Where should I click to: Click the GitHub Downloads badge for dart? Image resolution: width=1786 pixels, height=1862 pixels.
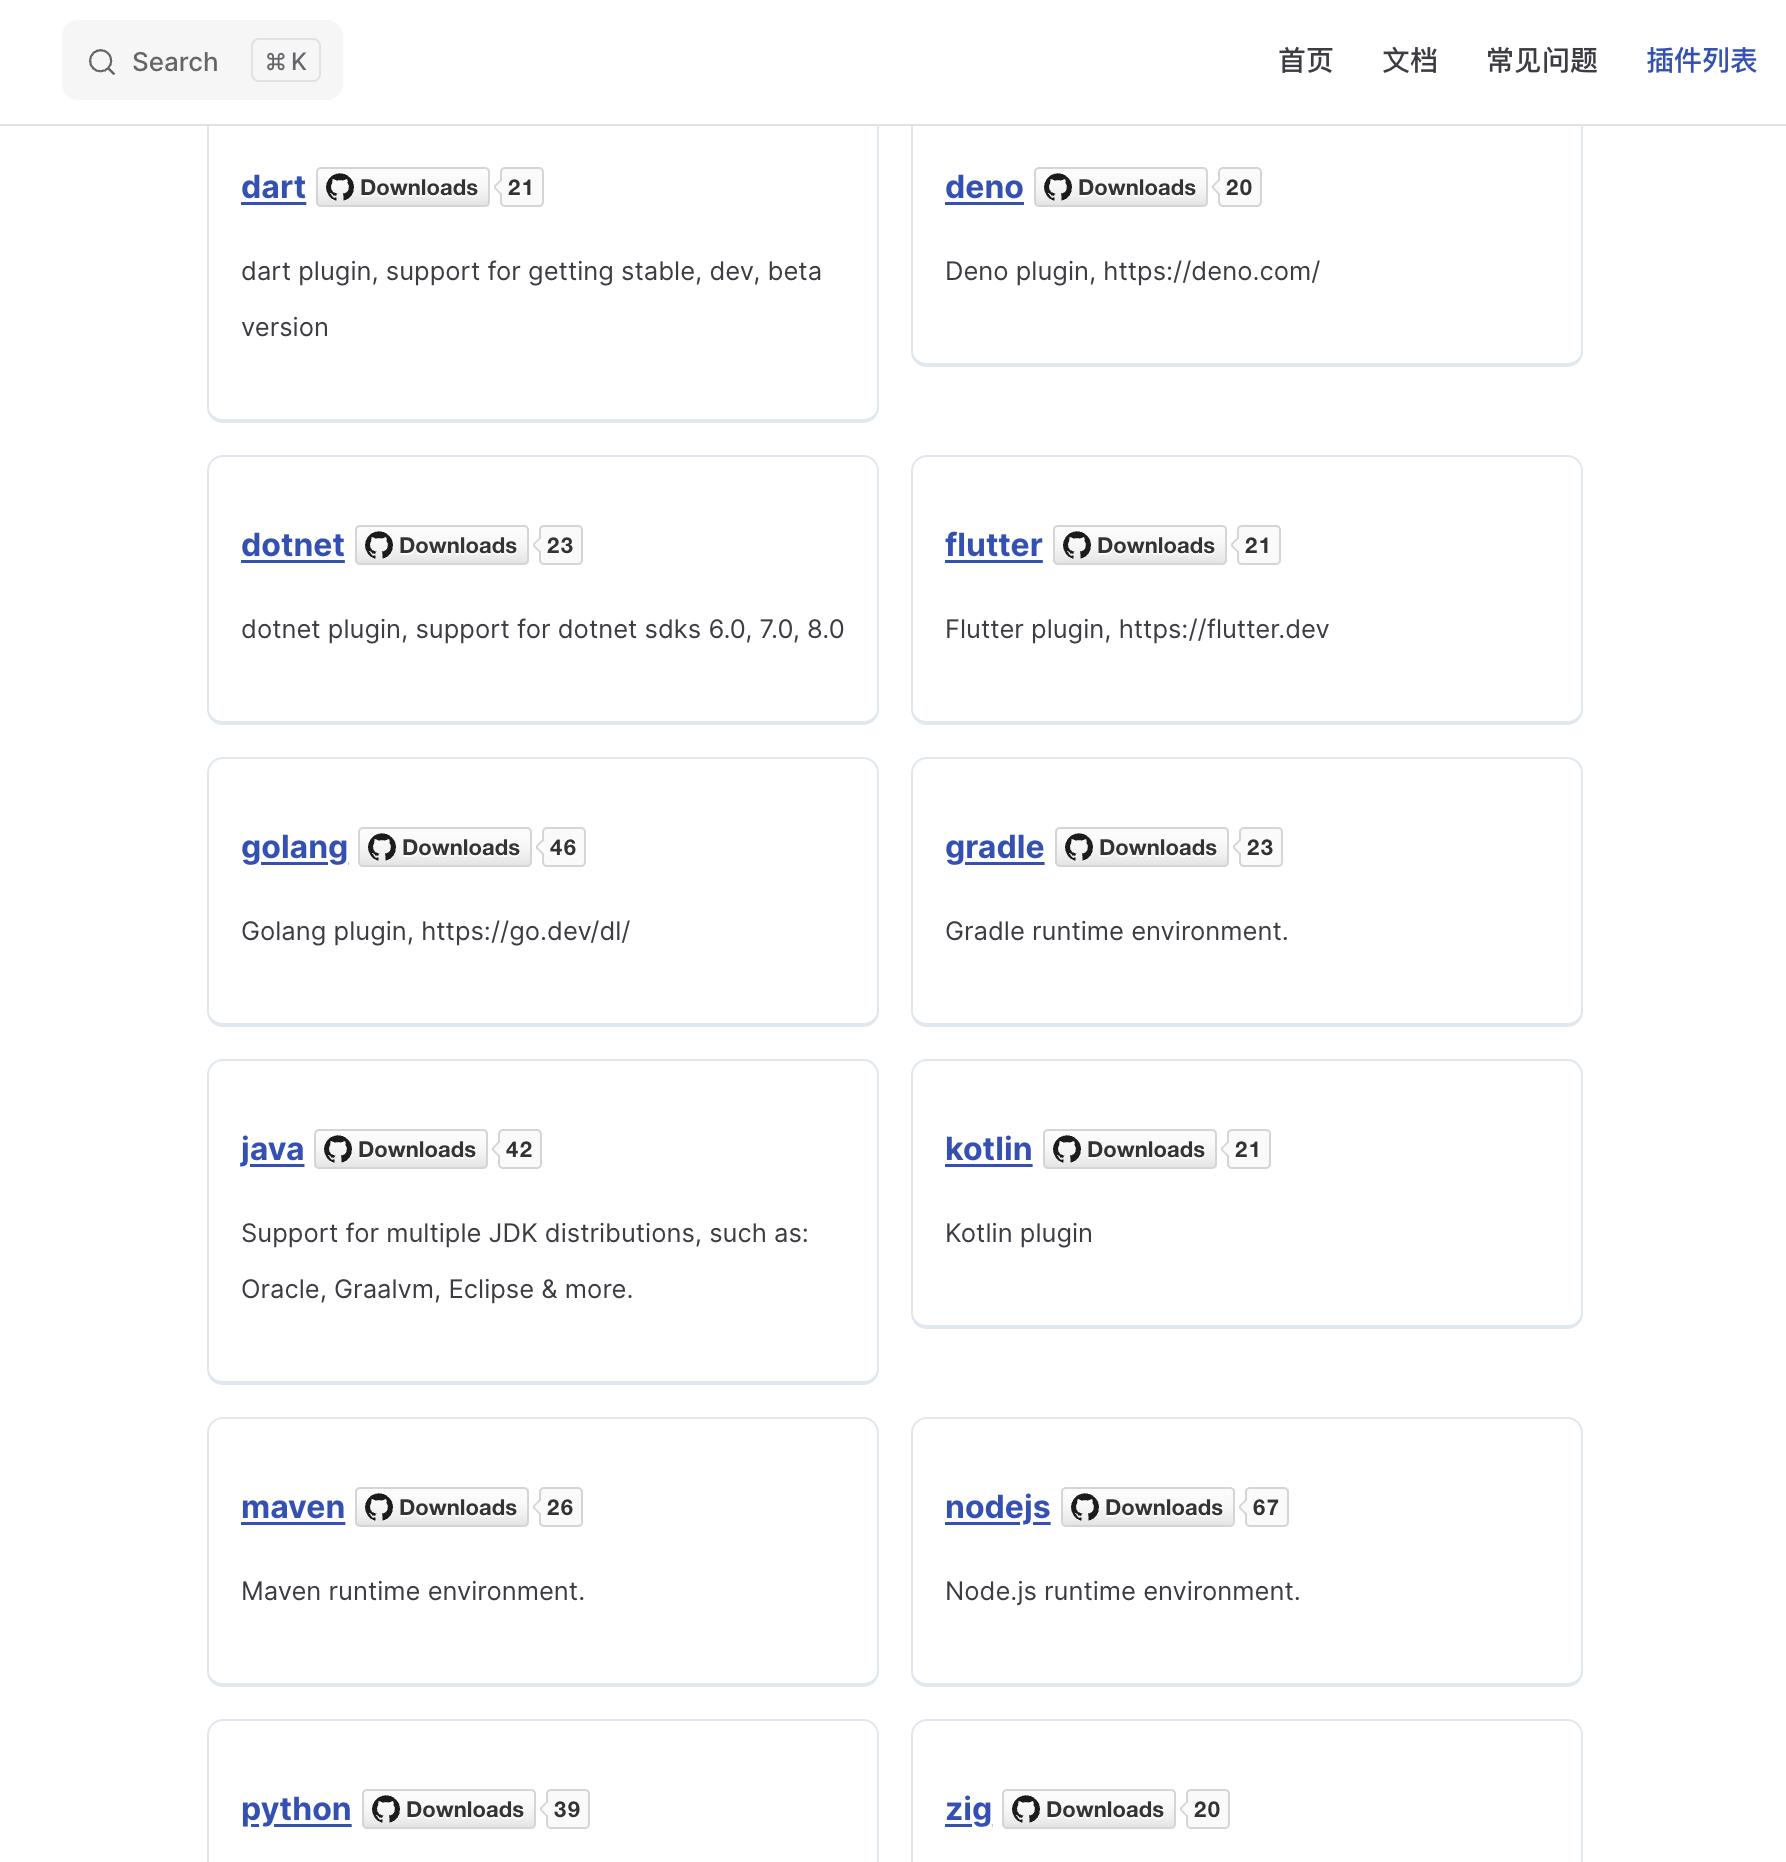(x=403, y=187)
